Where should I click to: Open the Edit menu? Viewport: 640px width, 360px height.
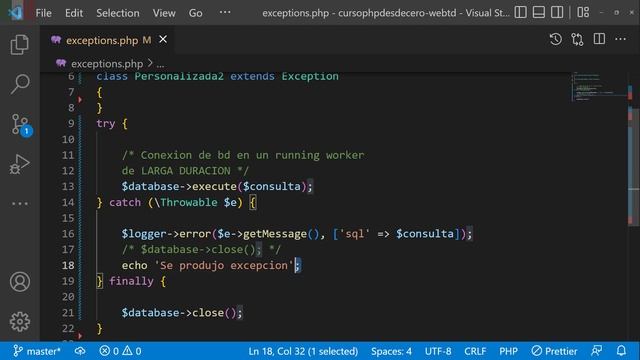(x=74, y=13)
